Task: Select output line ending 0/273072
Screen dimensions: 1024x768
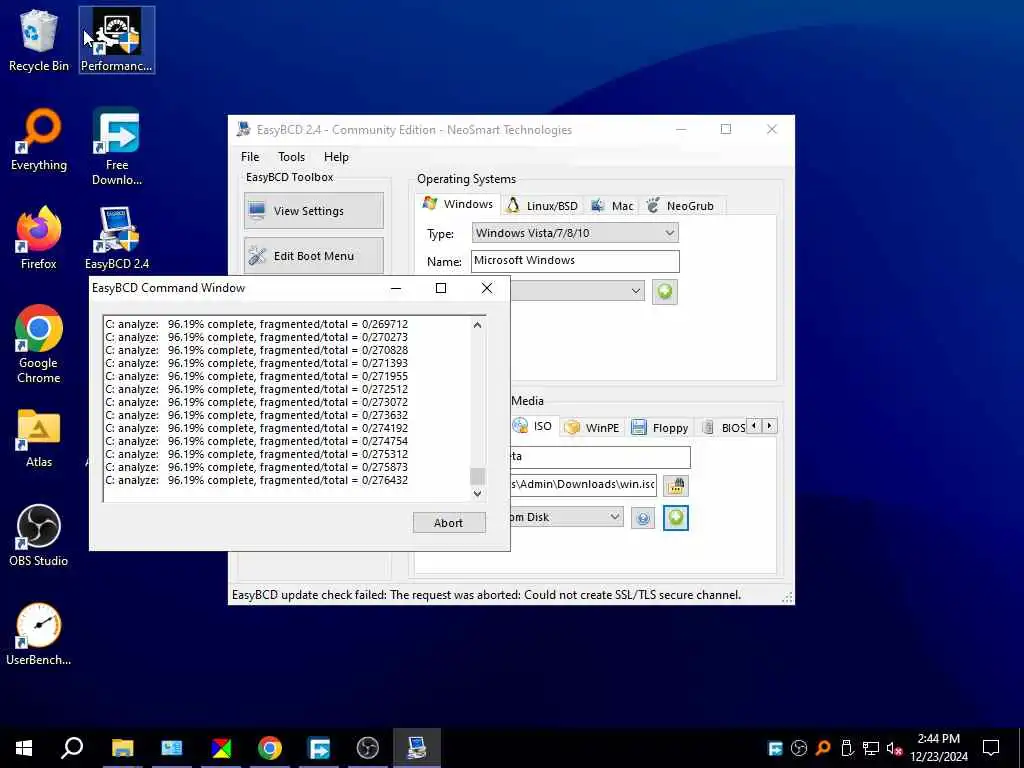Action: pos(257,402)
